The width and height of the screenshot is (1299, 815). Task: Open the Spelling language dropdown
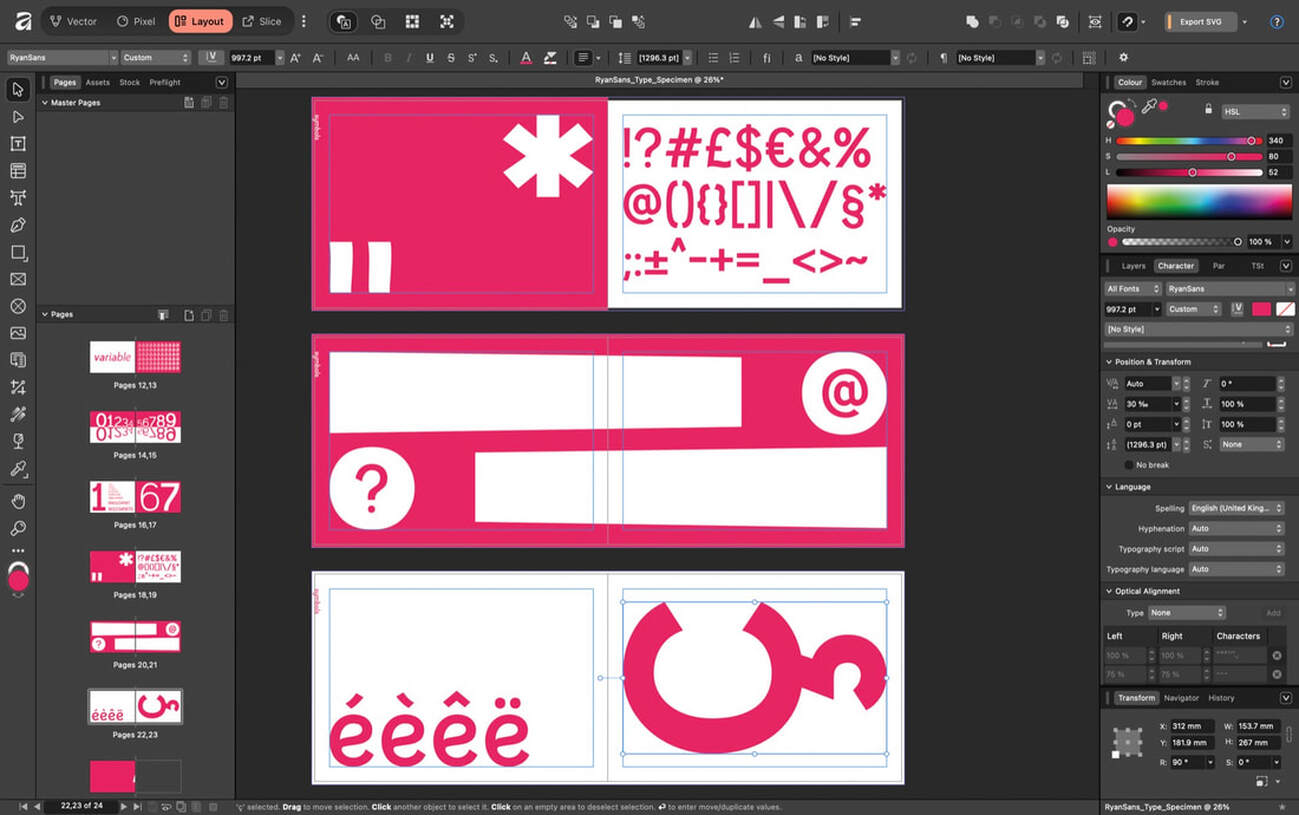coord(1236,508)
